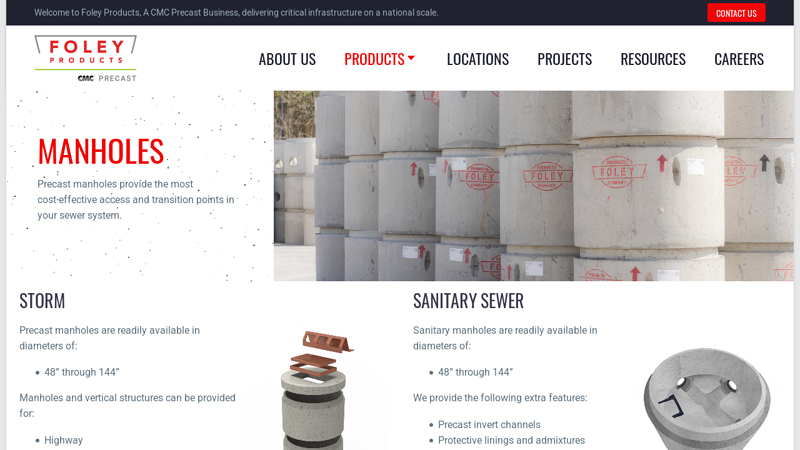Go to the Locations page

coord(478,59)
